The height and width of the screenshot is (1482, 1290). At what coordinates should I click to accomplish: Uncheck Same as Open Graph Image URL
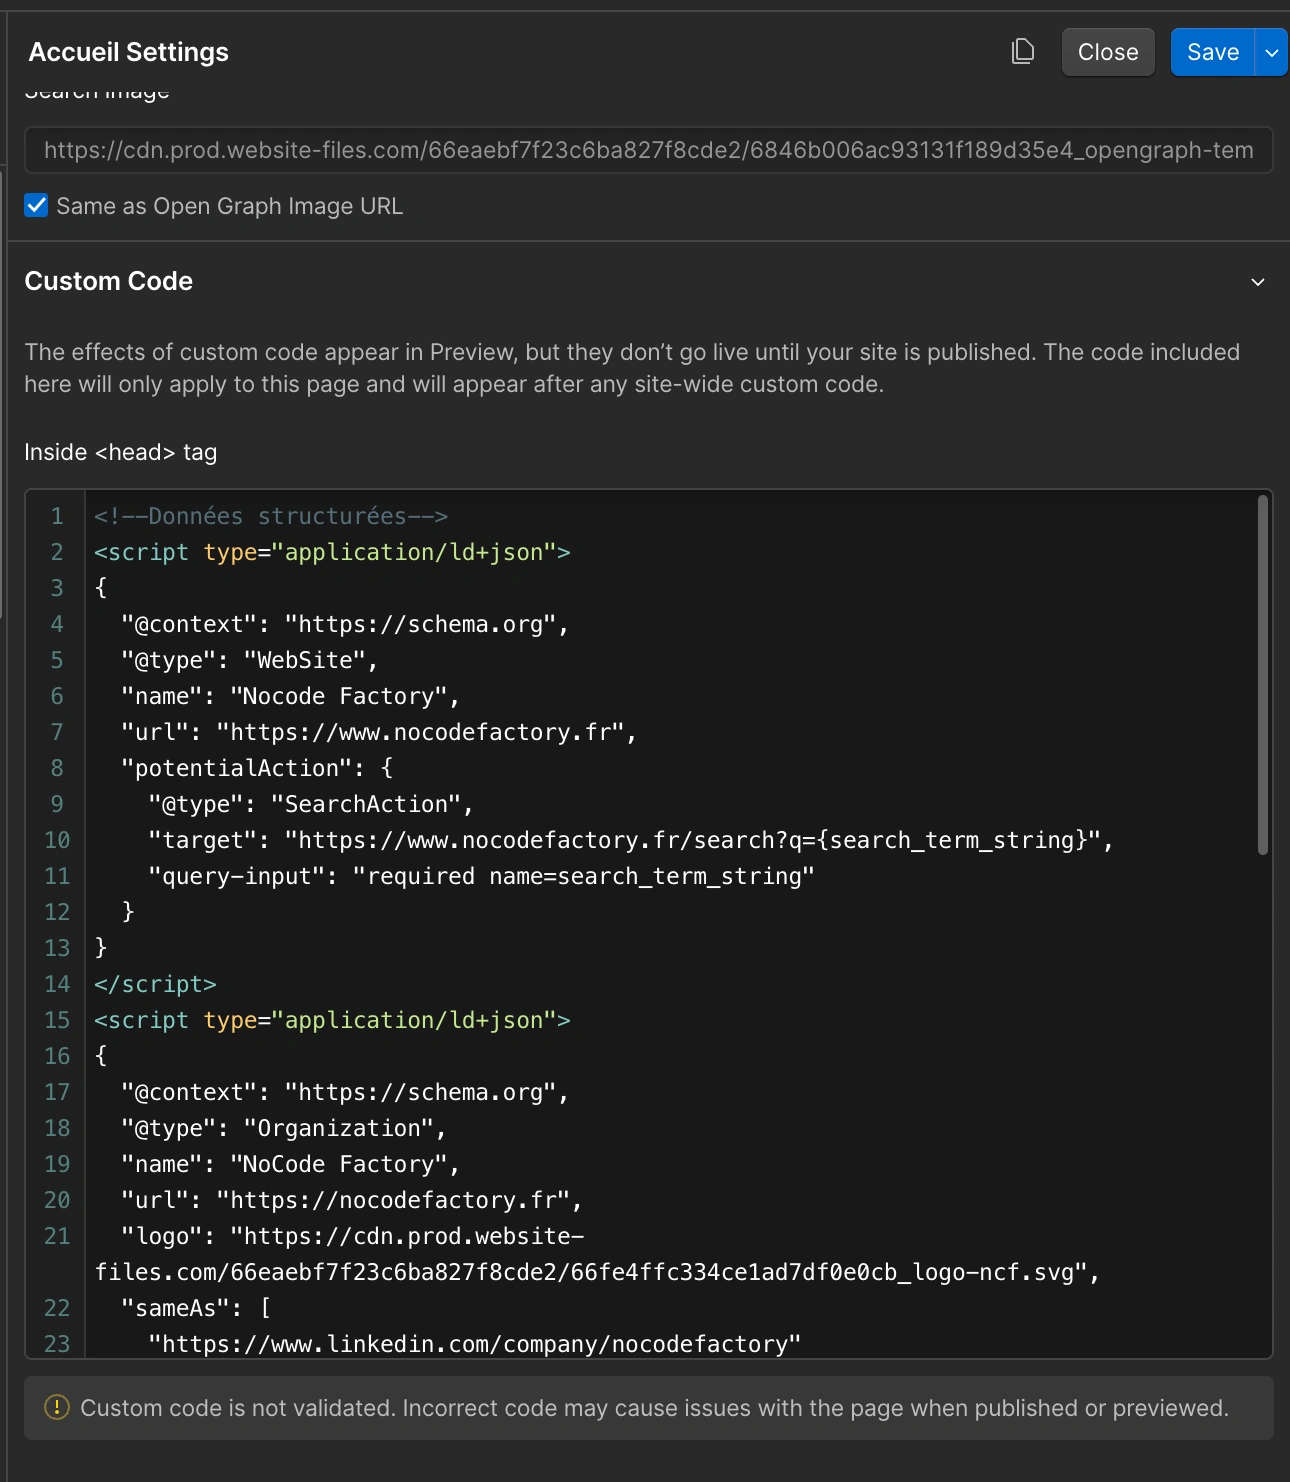coord(36,205)
